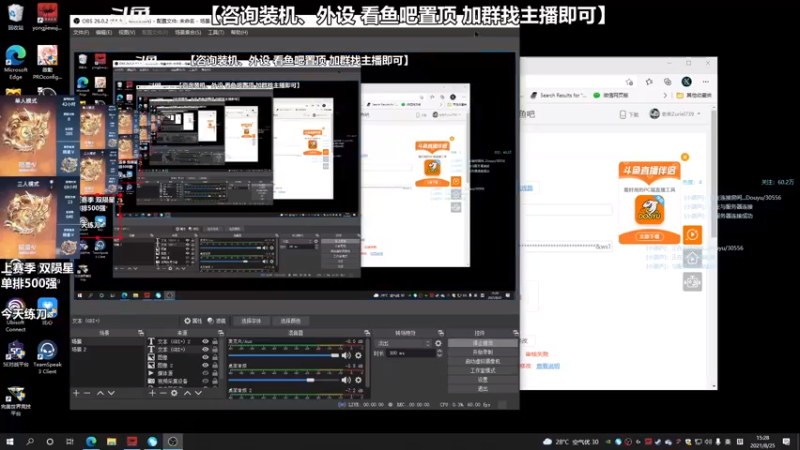This screenshot has width=800, height=450.
Task: Move scene down with arrow icon
Action: [111, 393]
